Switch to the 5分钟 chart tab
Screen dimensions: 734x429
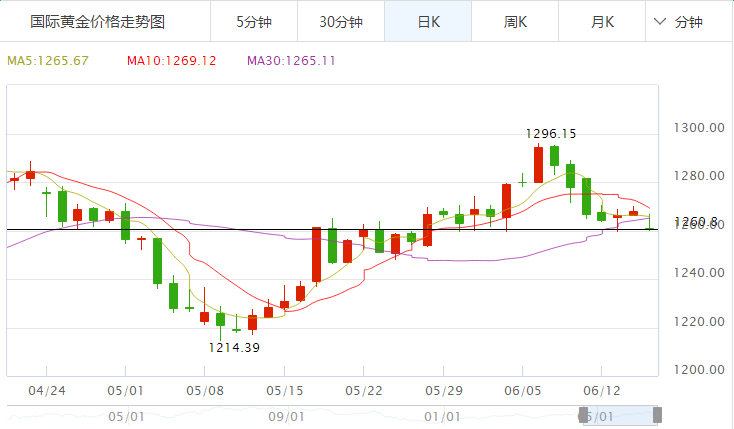[x=253, y=21]
